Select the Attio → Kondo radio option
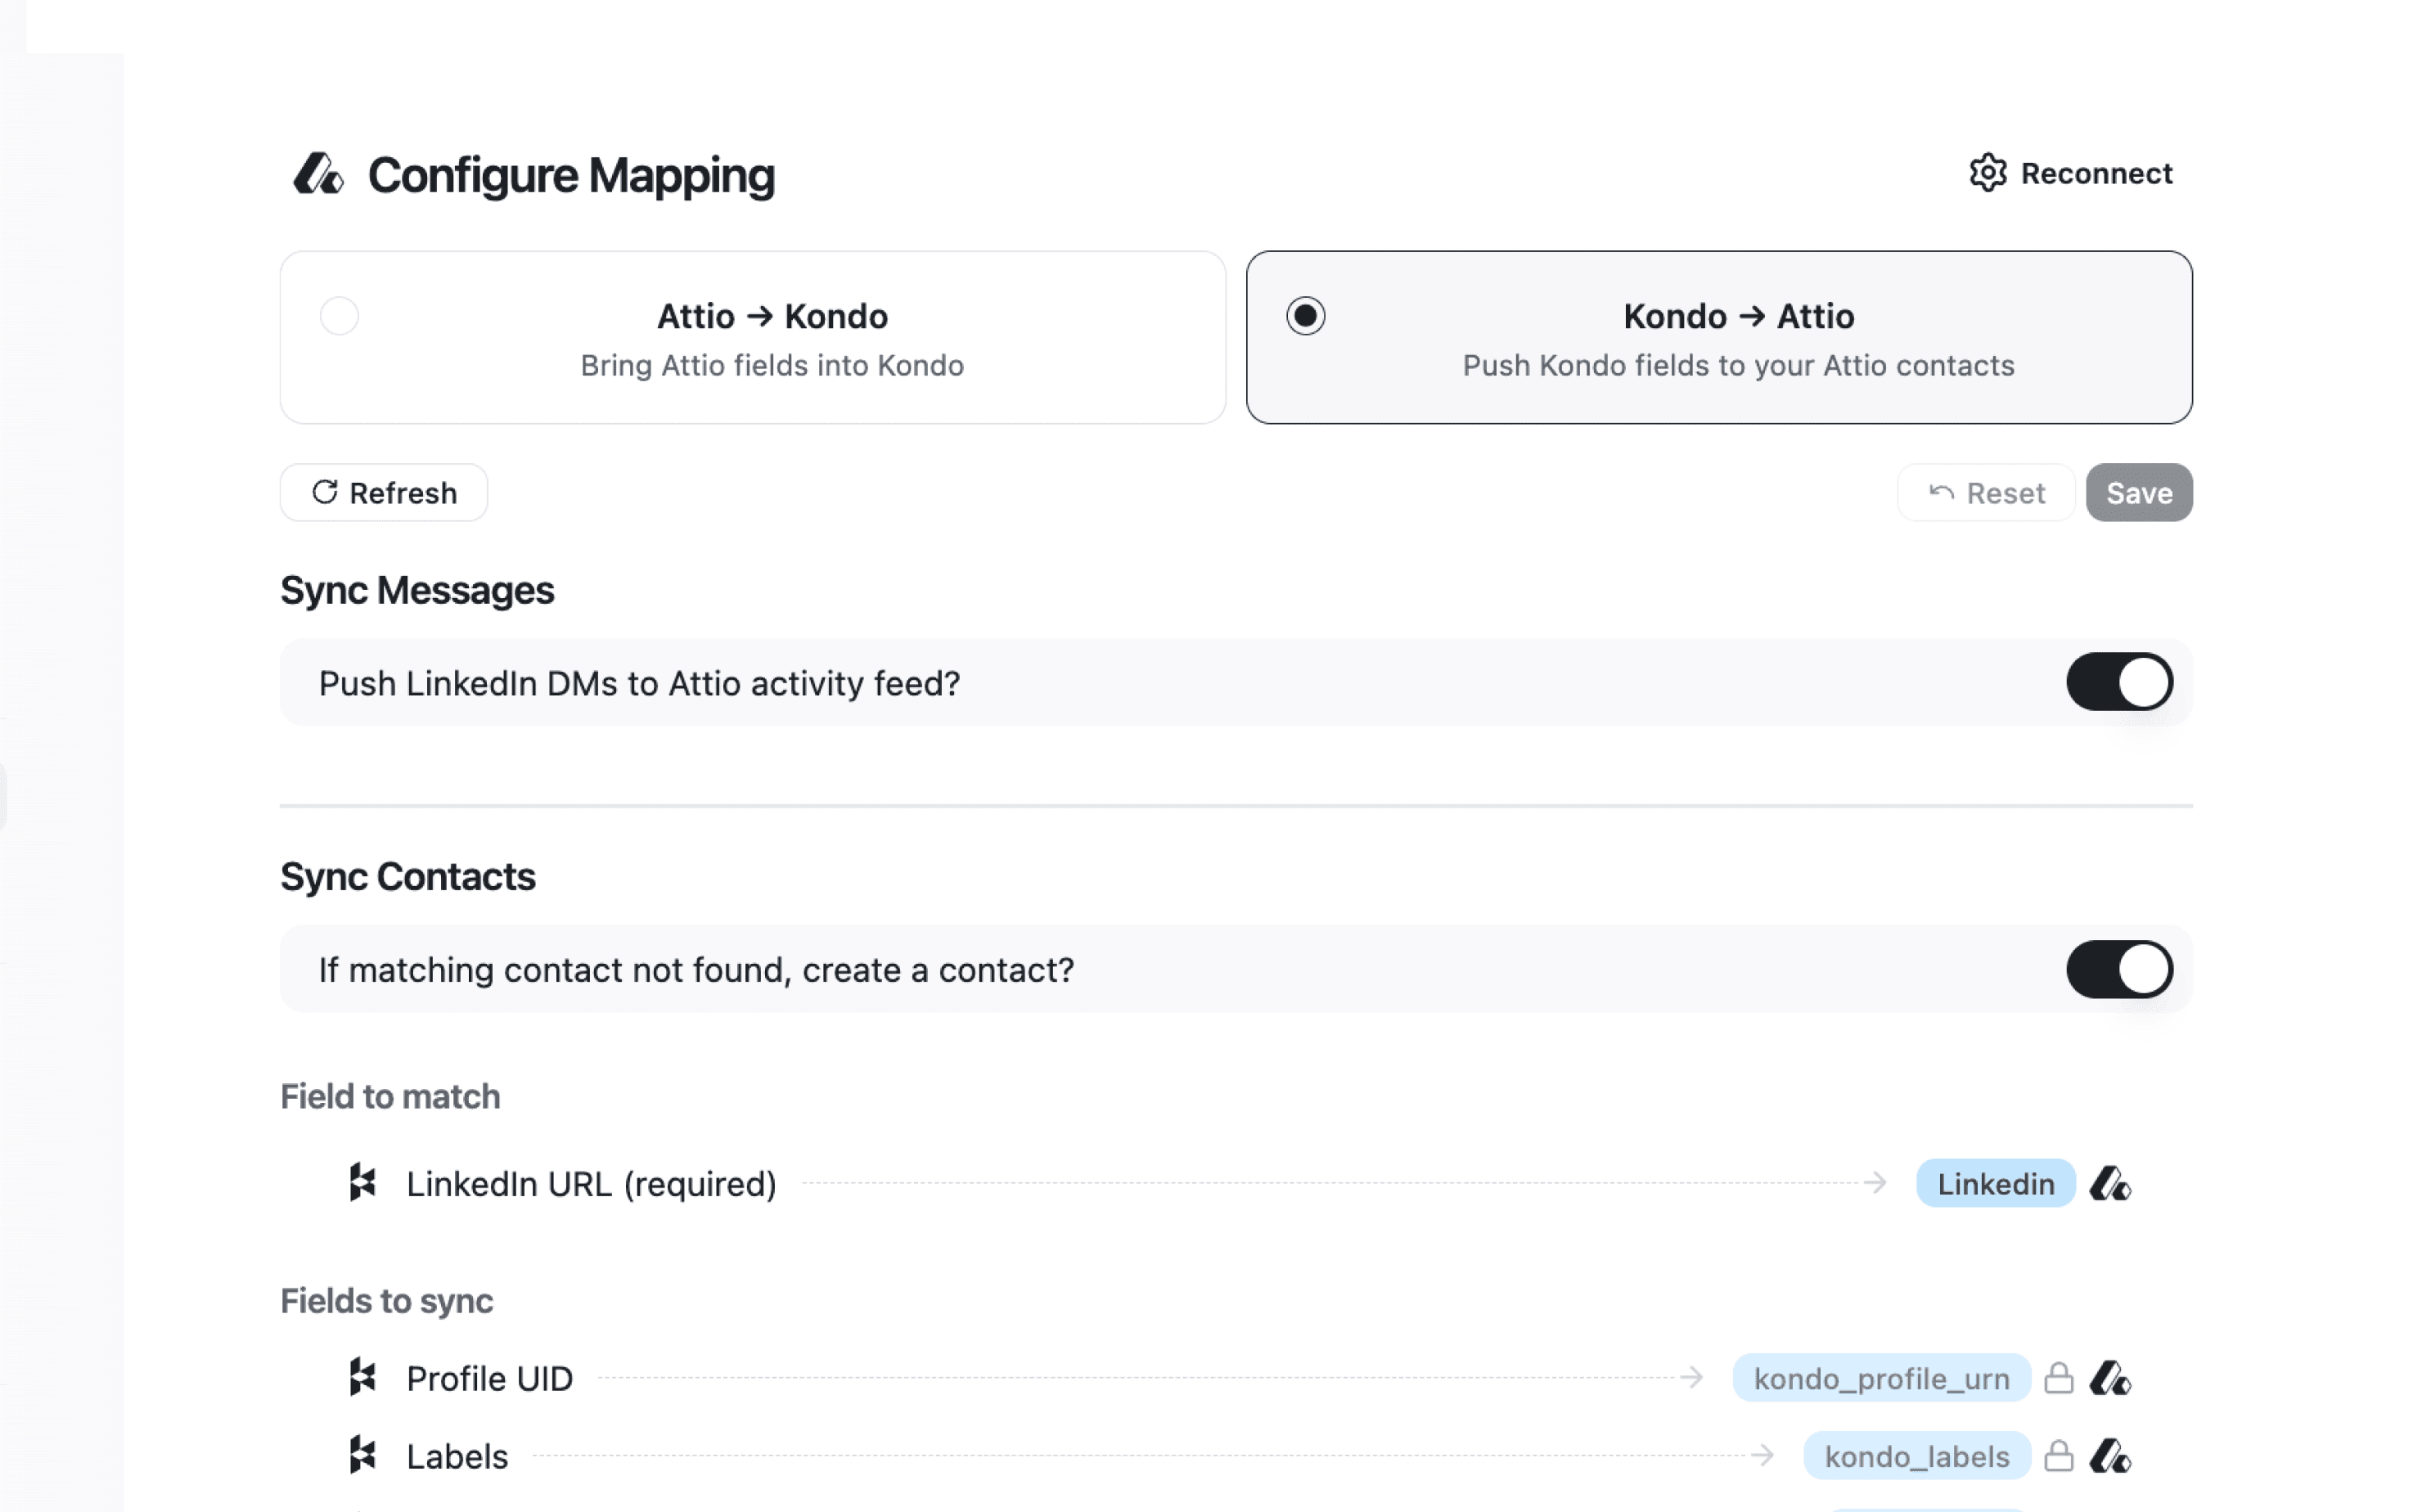This screenshot has height=1512, width=2422. 339,316
